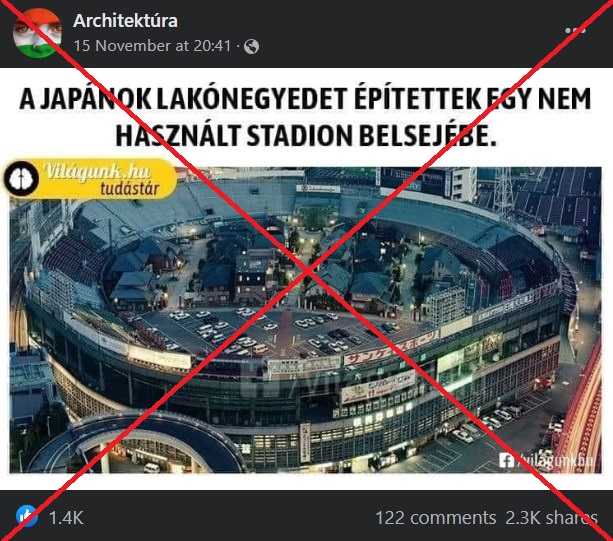The width and height of the screenshot is (613, 541).
Task: Open the three-dot post options menu
Action: pos(575,30)
